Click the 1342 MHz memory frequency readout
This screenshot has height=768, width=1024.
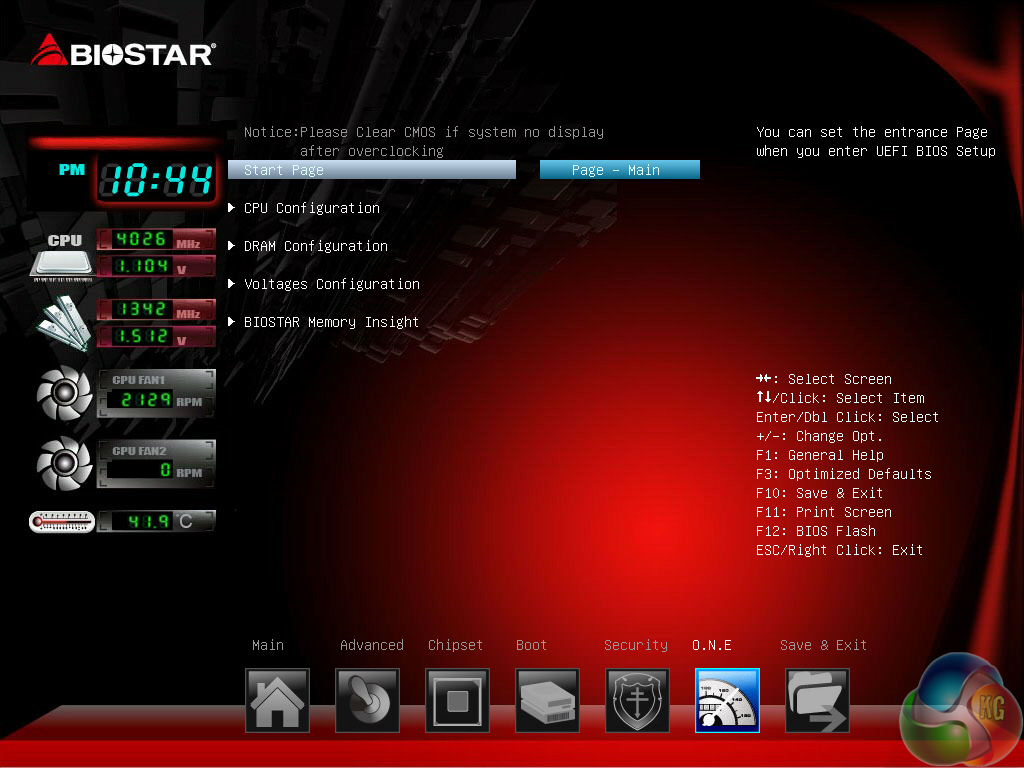tap(156, 310)
